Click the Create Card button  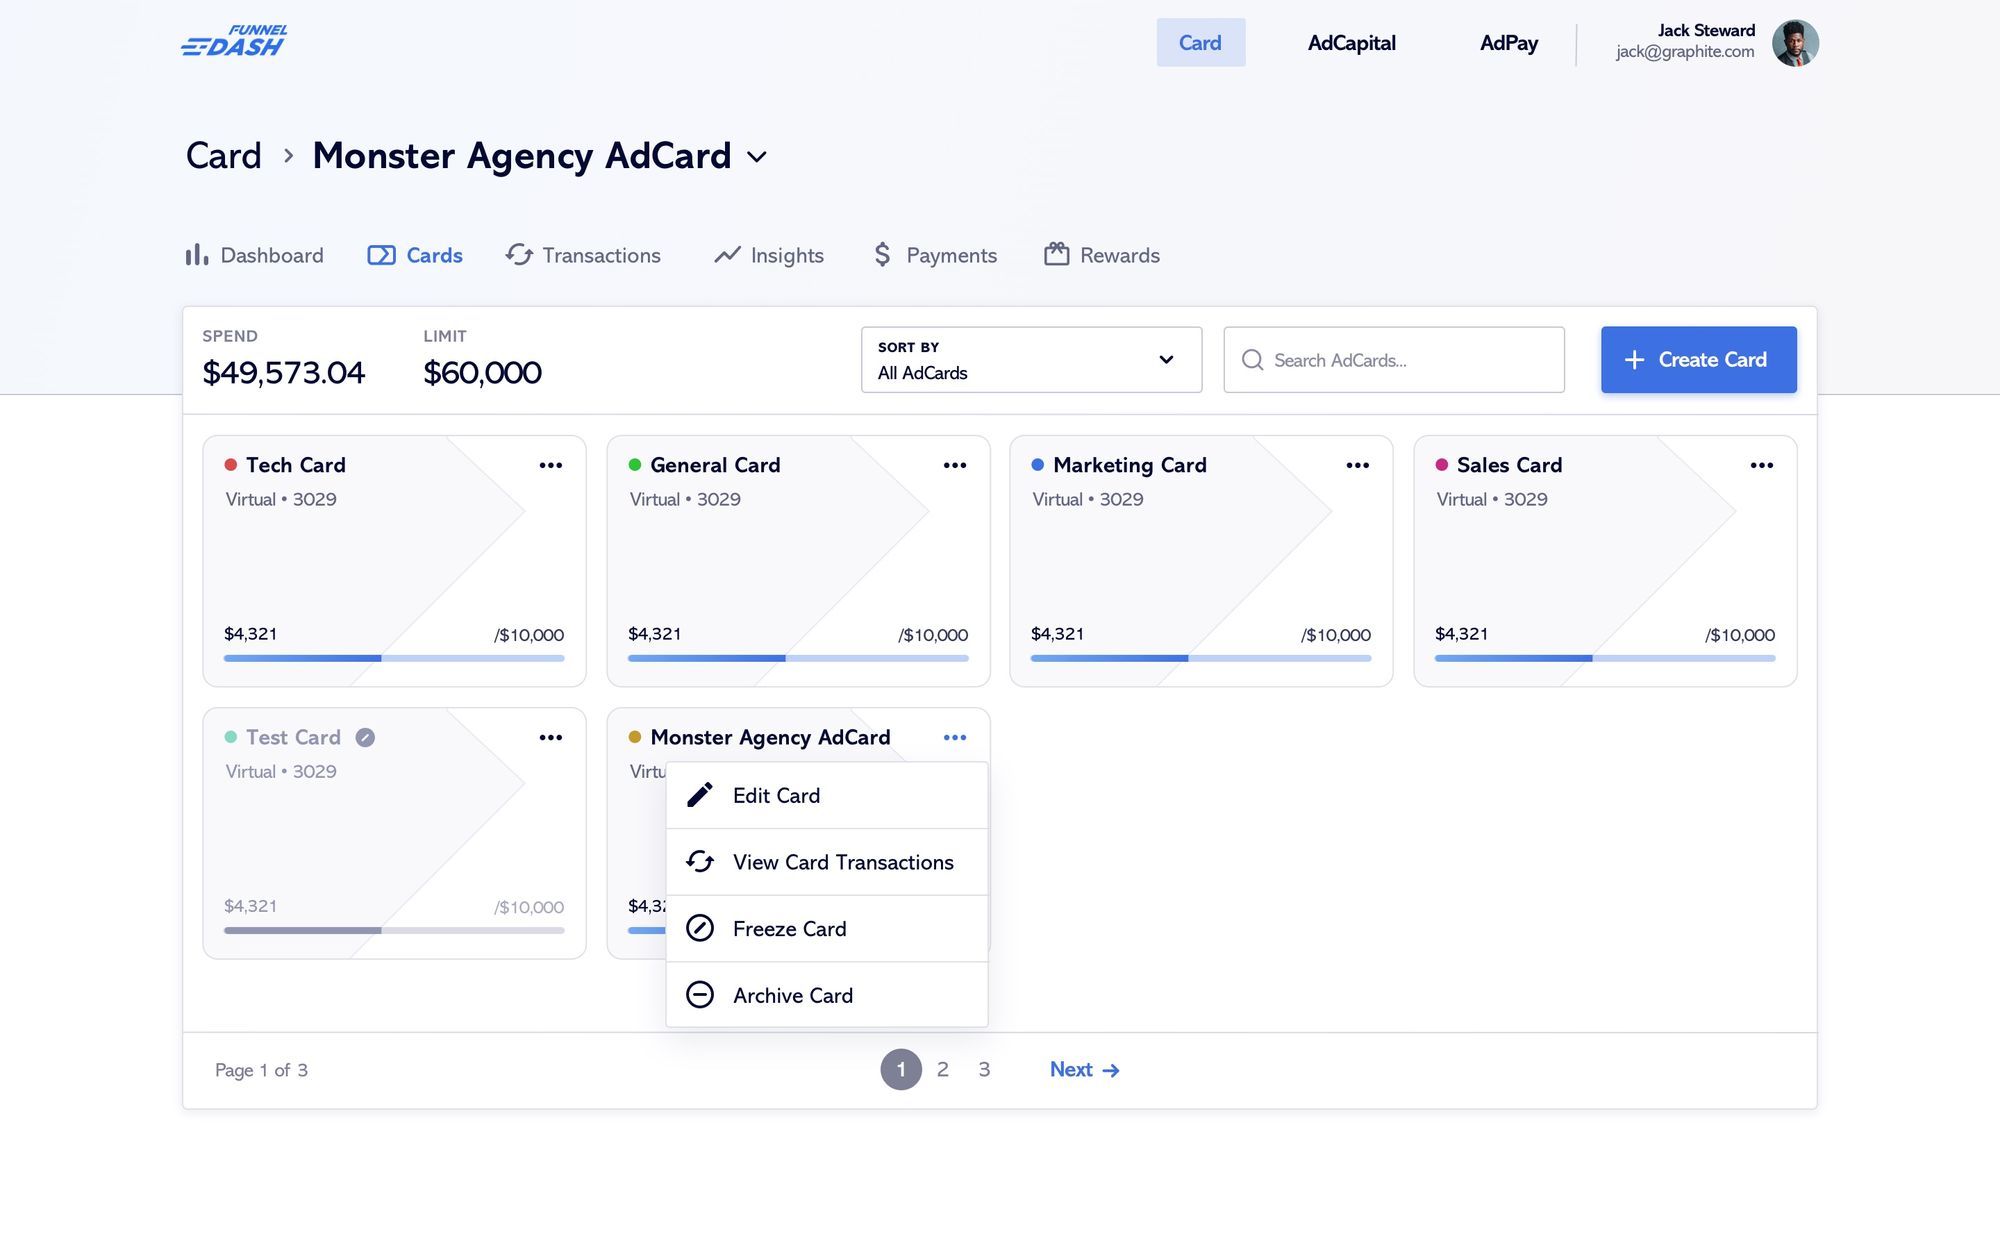point(1698,360)
